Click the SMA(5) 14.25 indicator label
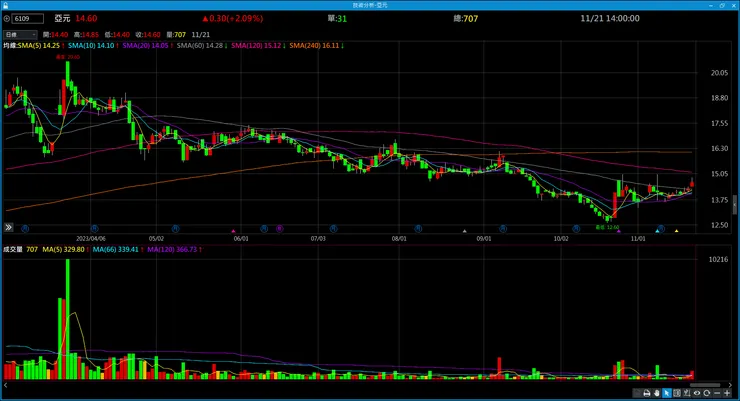The image size is (740, 401). [41, 46]
